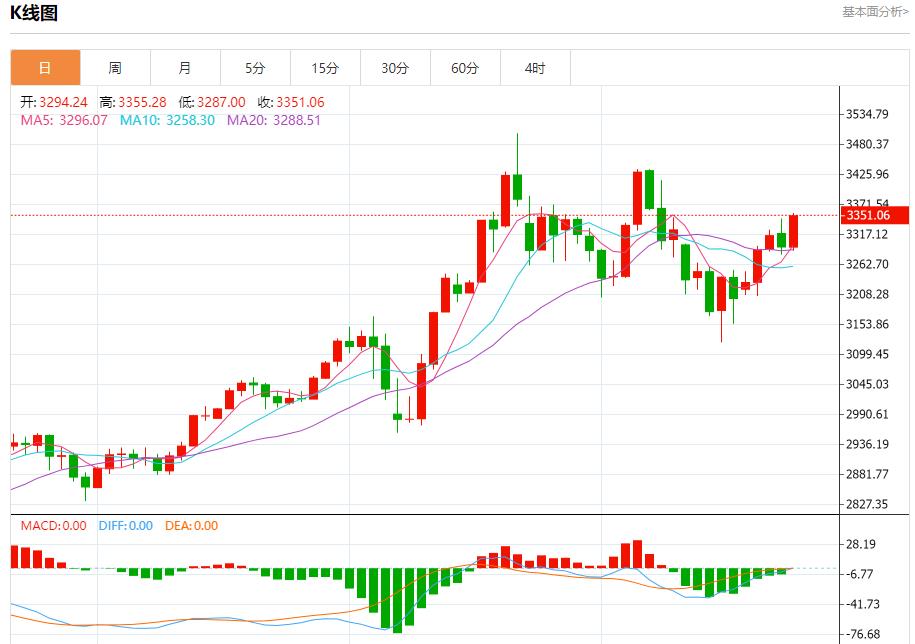The image size is (915, 644).
Task: Click the MA10 indicator value label
Action: pos(167,120)
